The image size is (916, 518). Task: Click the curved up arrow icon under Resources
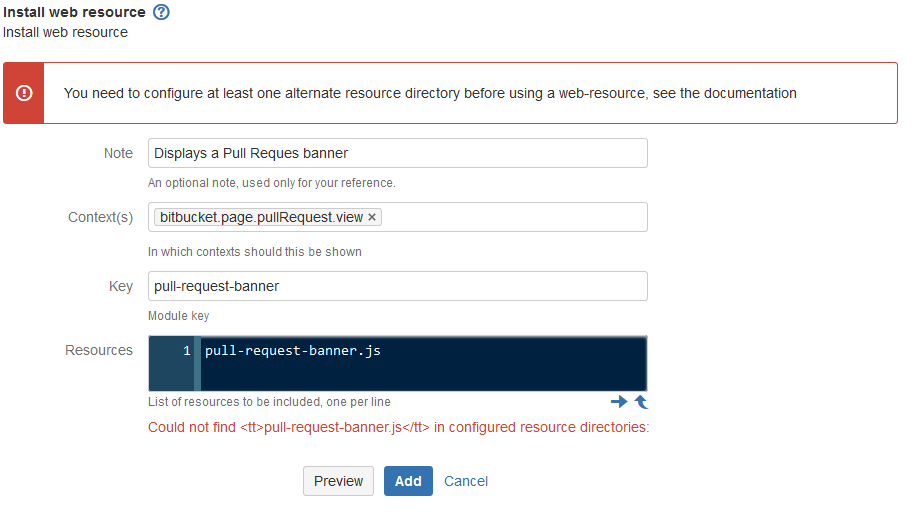tap(641, 402)
